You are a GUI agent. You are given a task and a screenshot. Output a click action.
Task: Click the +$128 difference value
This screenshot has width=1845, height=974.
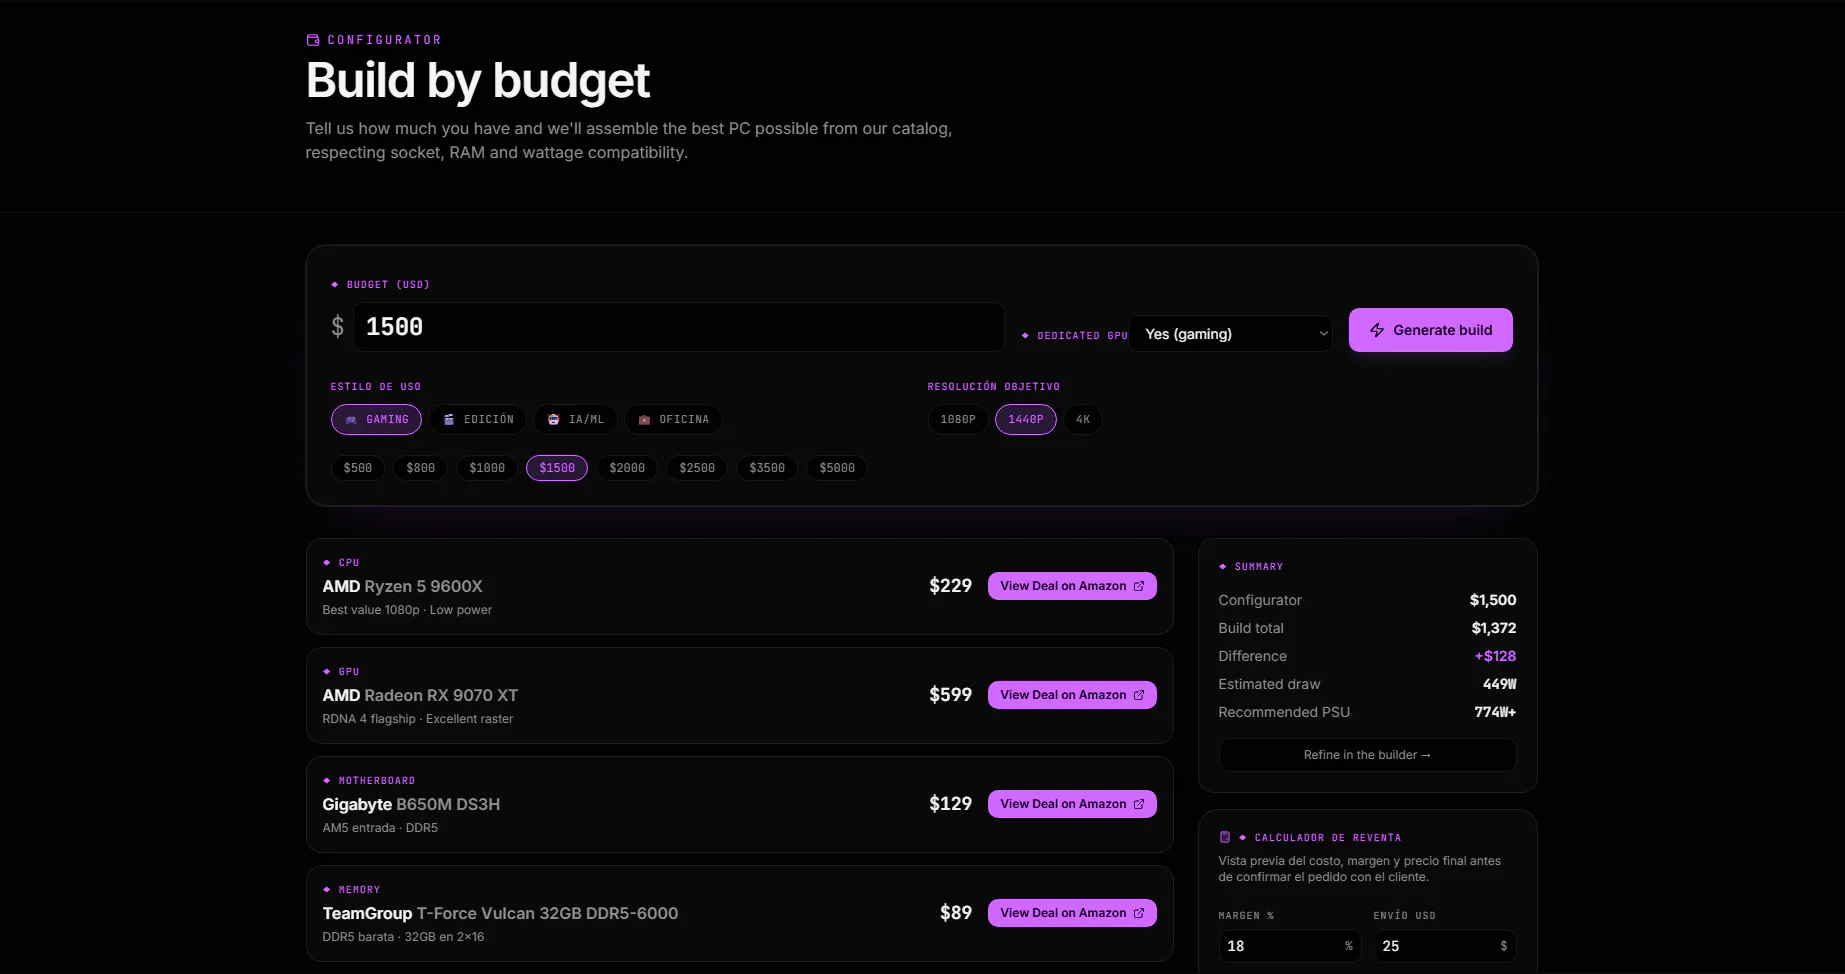pyautogui.click(x=1495, y=656)
